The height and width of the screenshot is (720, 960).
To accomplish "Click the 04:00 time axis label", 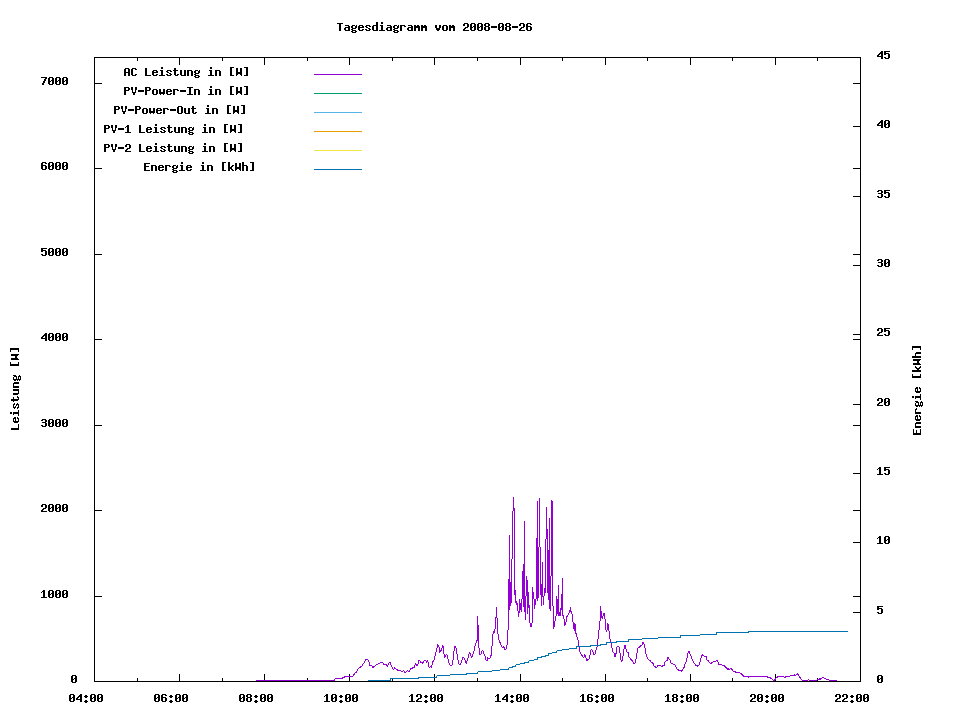I will coord(87,698).
